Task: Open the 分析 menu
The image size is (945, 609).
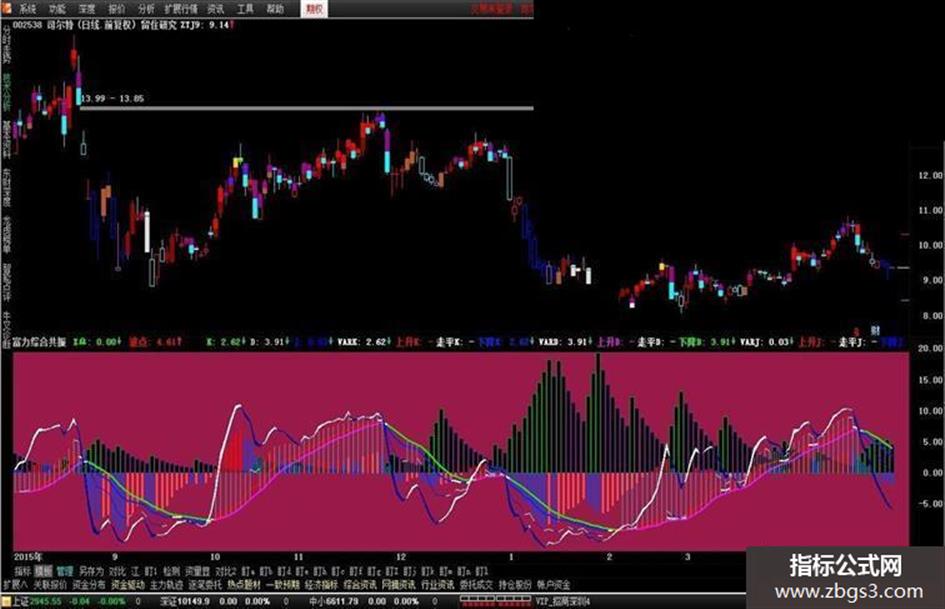Action: click(146, 8)
